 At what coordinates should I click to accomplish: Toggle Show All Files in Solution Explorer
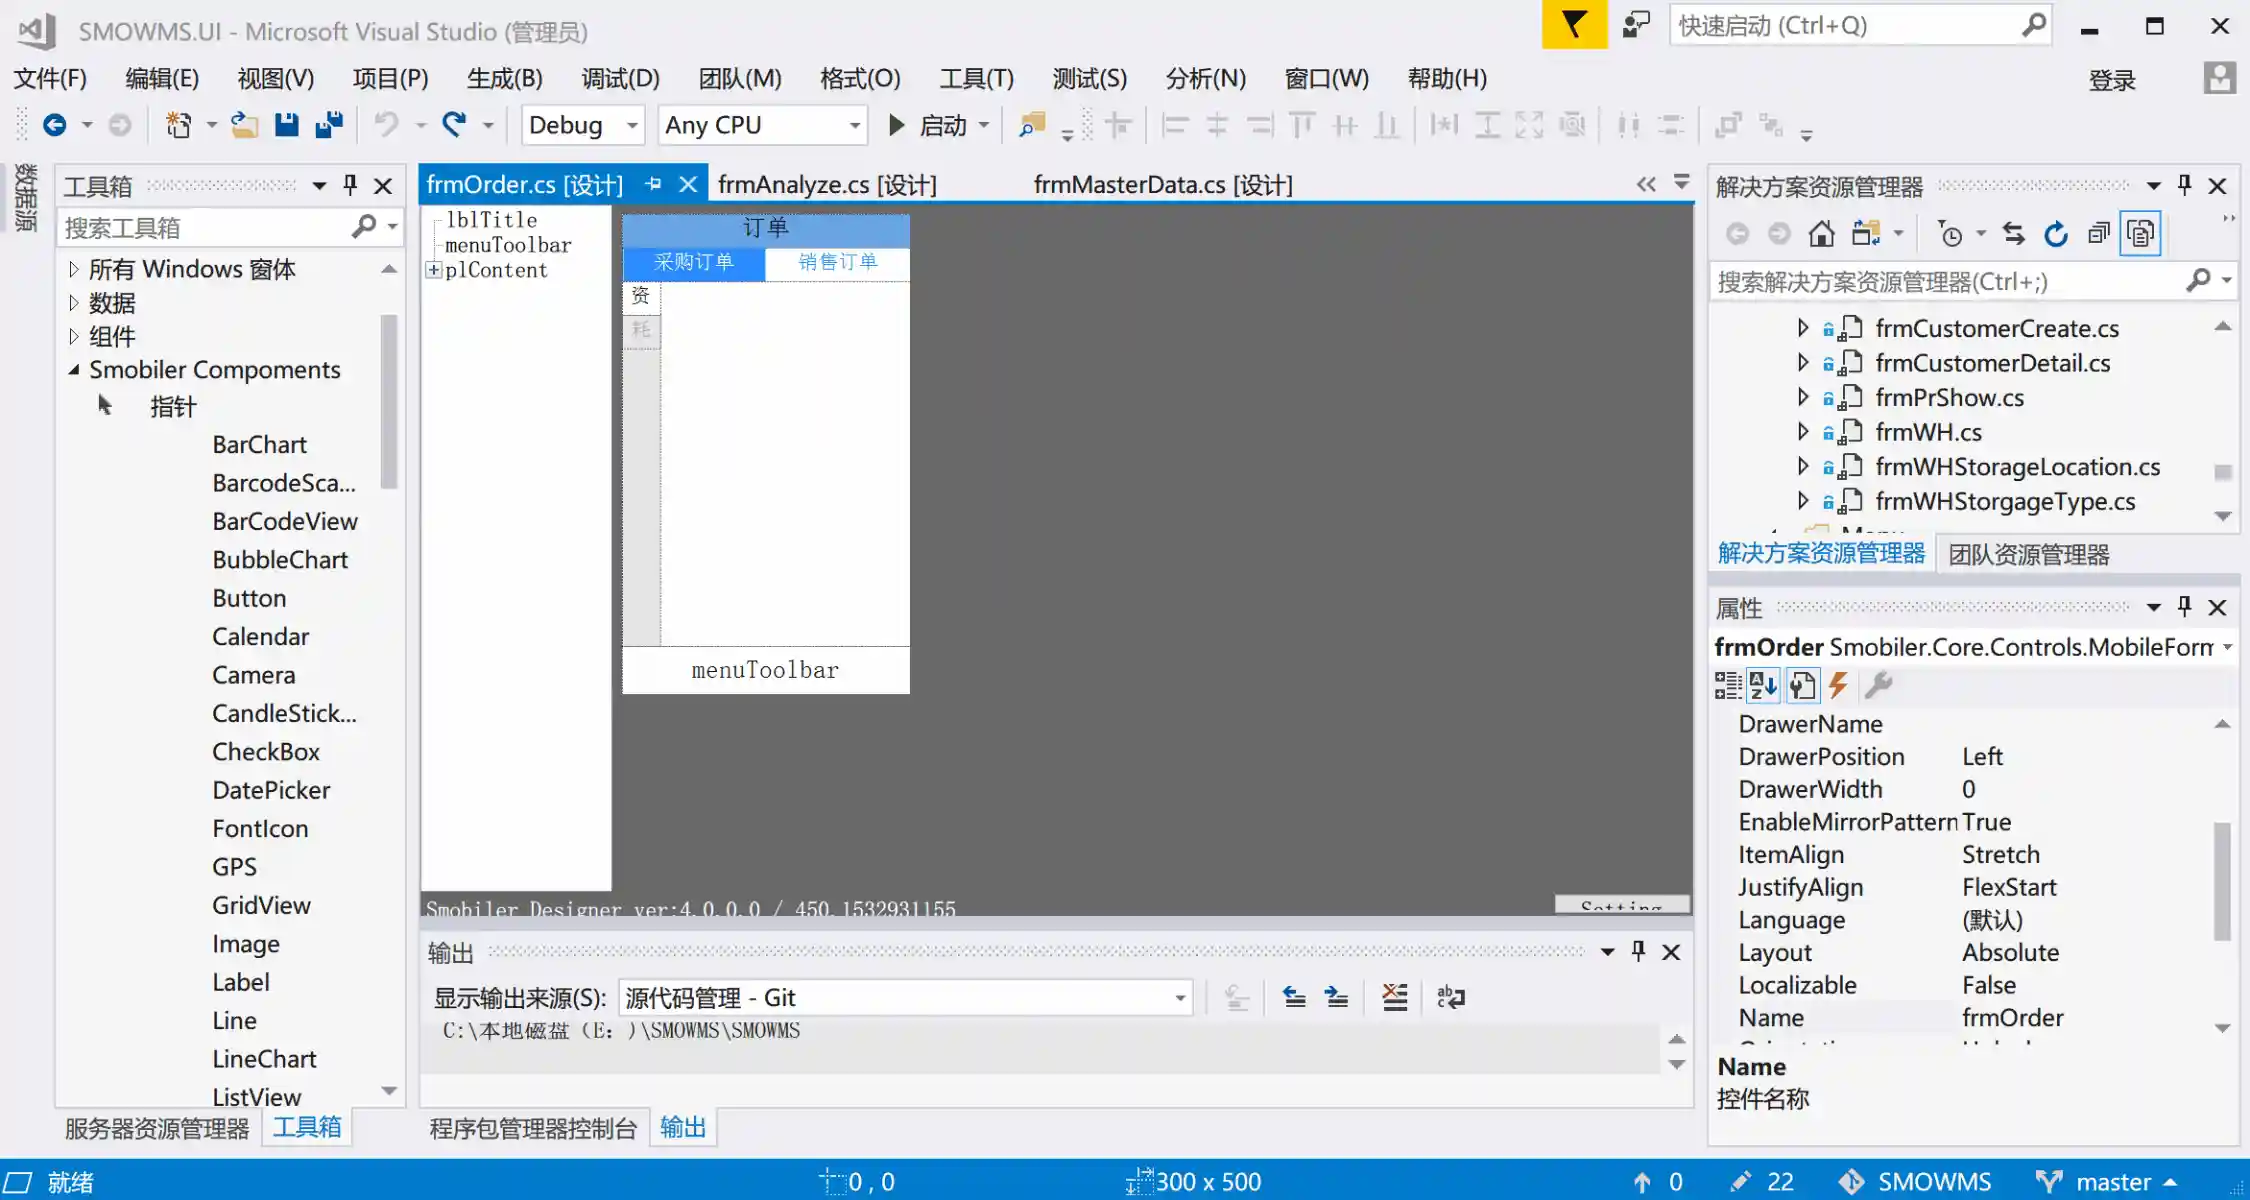click(2140, 234)
